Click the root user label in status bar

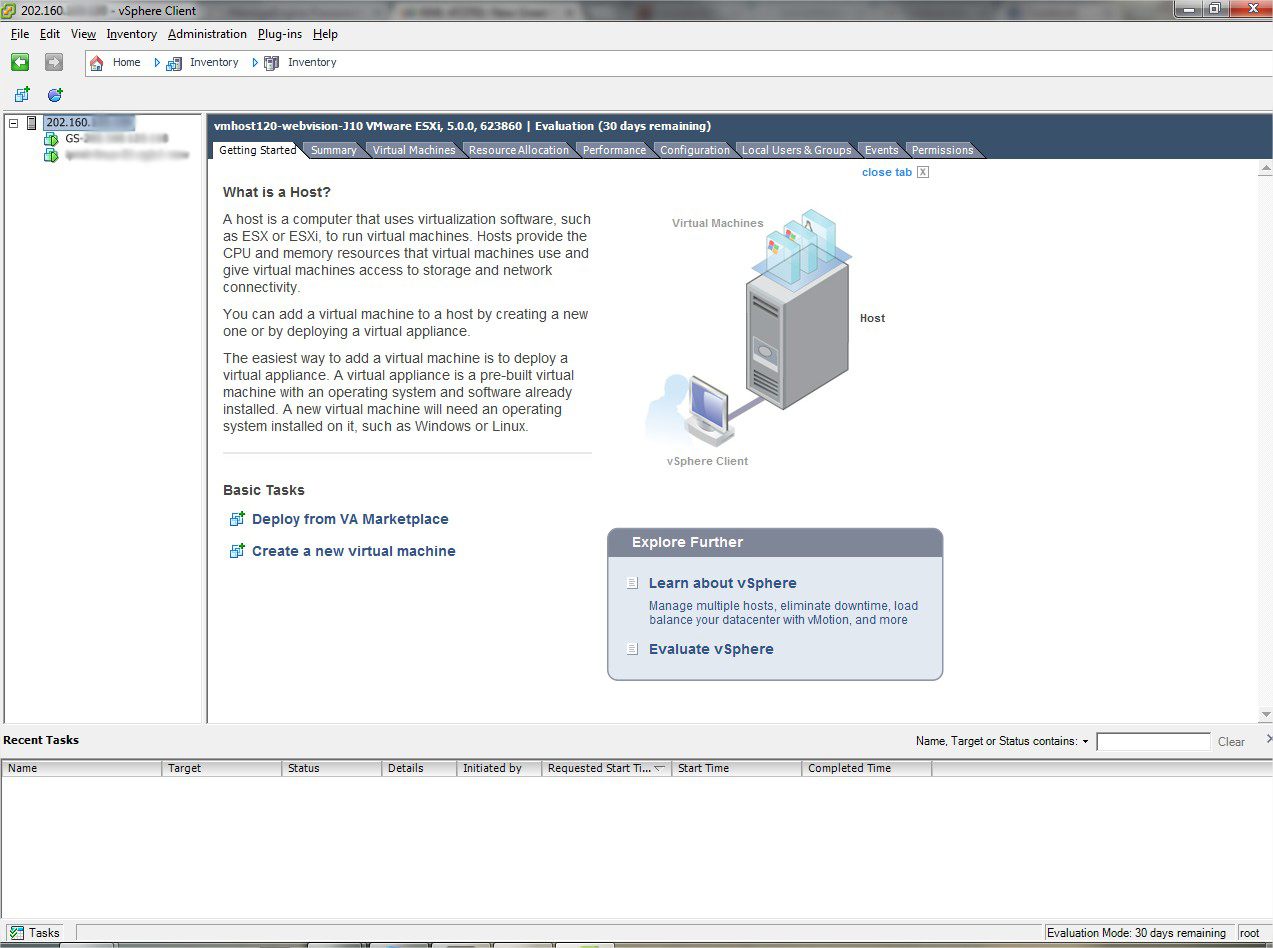1250,933
